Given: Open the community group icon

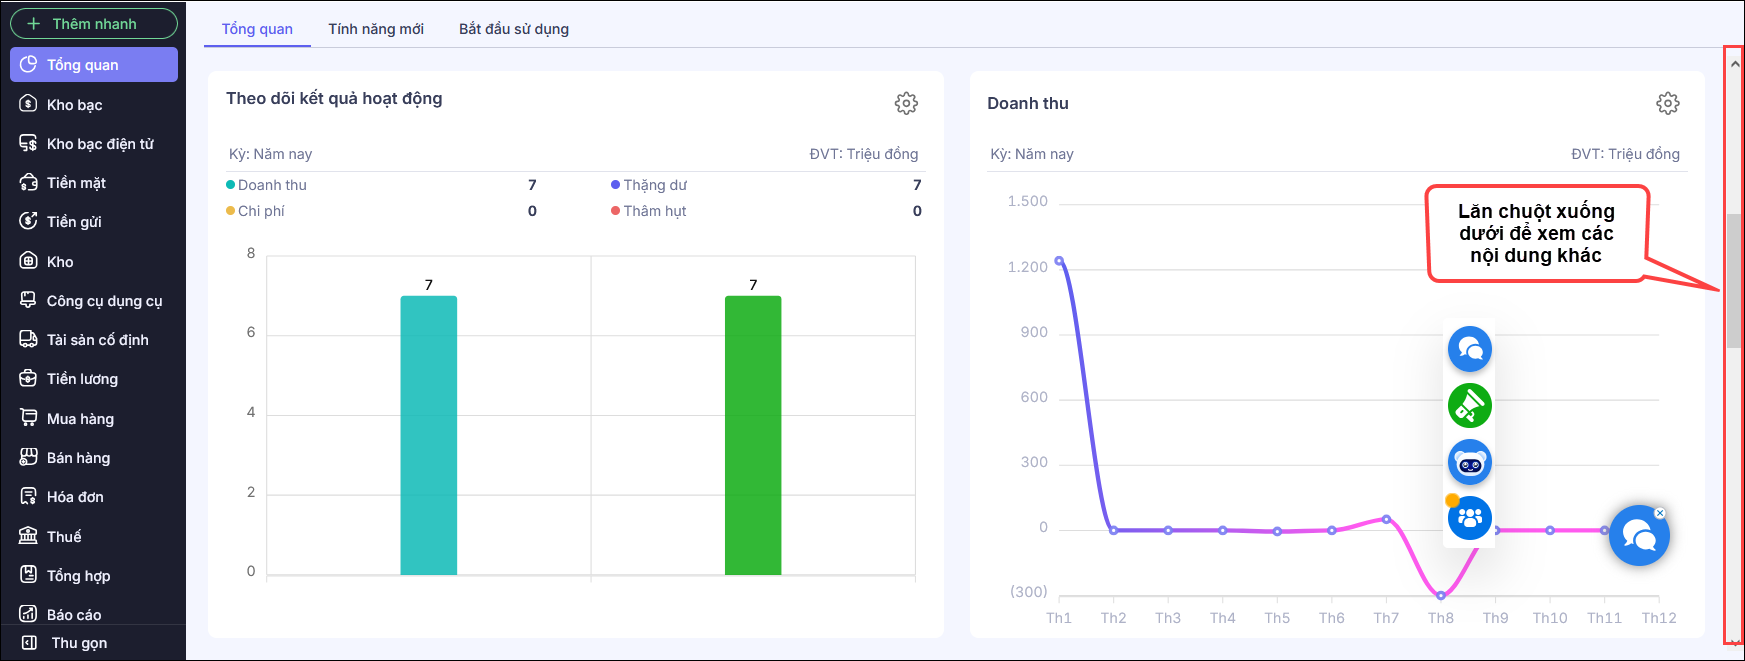Looking at the screenshot, I should tap(1469, 518).
